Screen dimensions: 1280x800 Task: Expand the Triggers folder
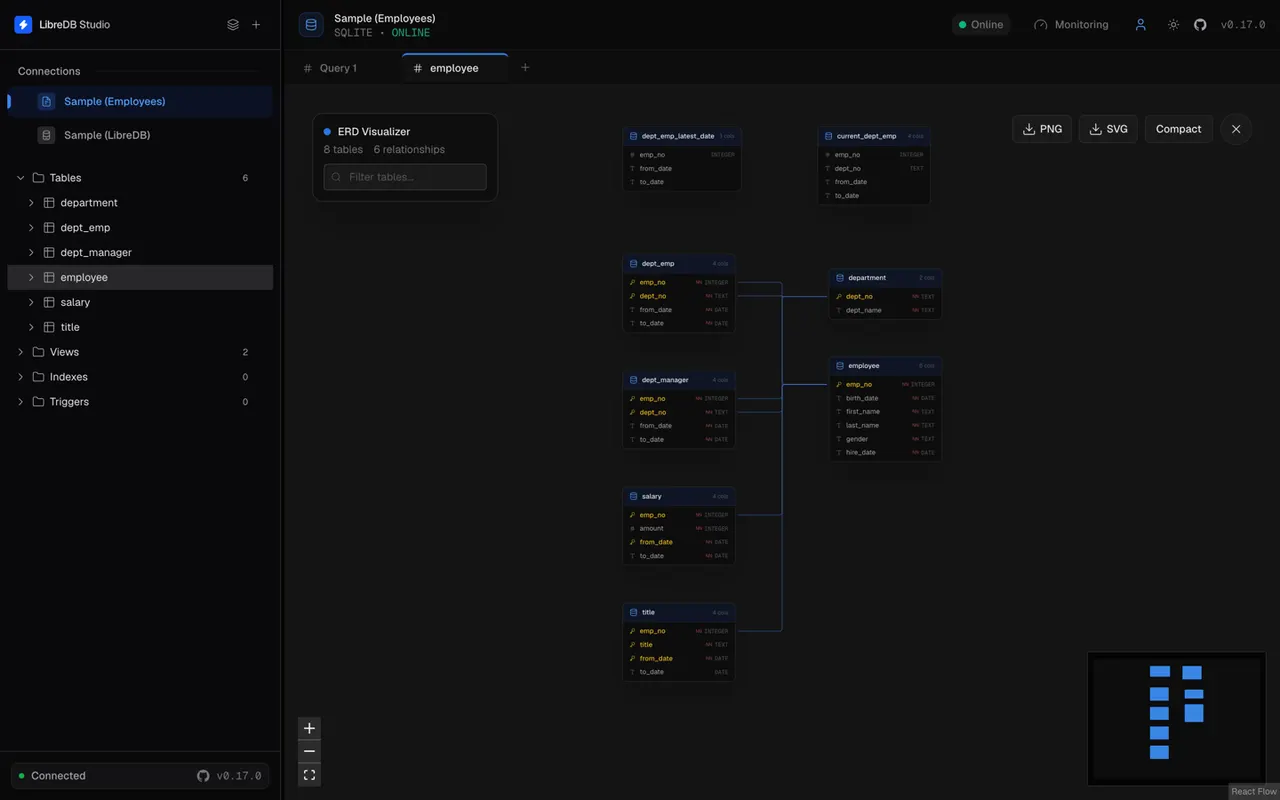[x=21, y=402]
